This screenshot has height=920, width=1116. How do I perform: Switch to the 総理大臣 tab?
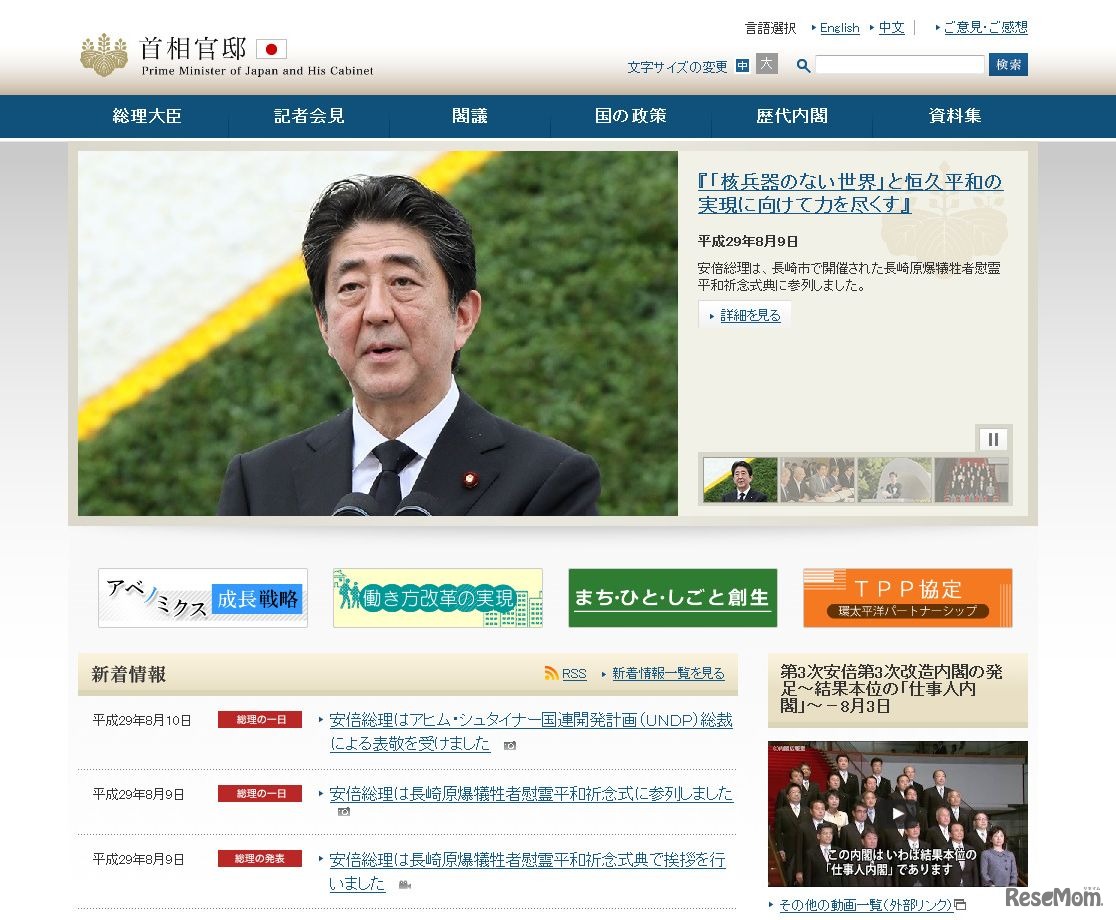(147, 116)
